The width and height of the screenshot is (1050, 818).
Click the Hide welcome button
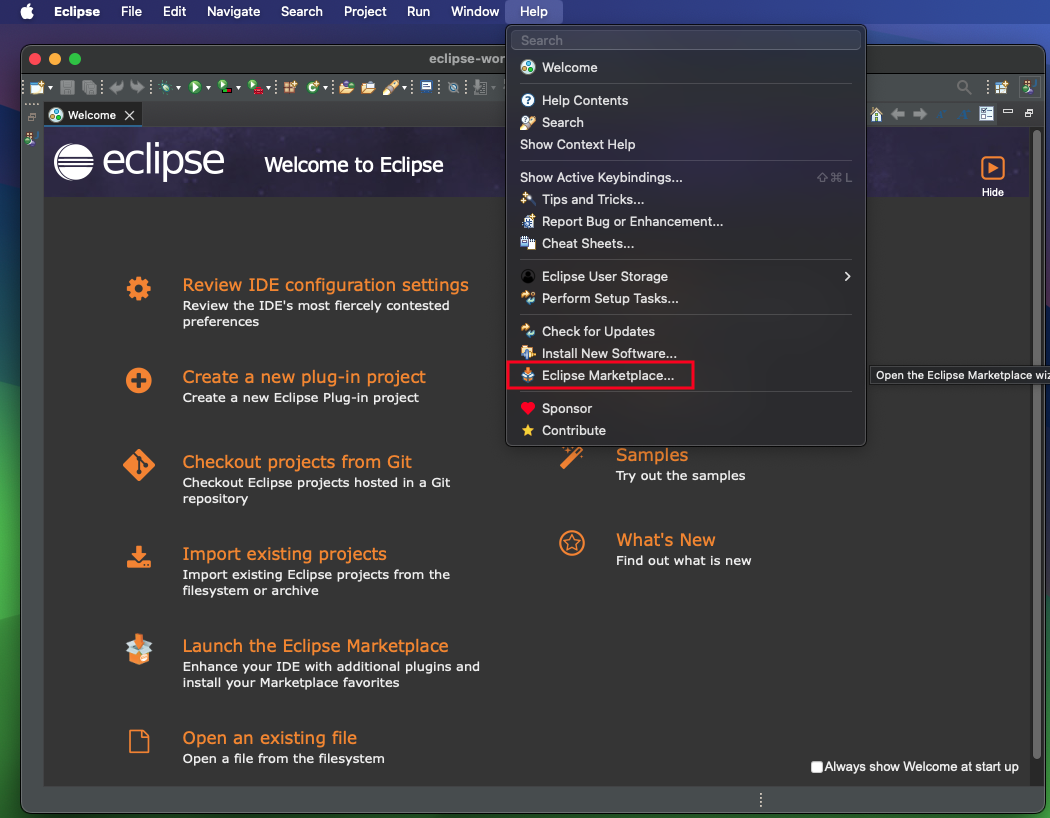(992, 176)
